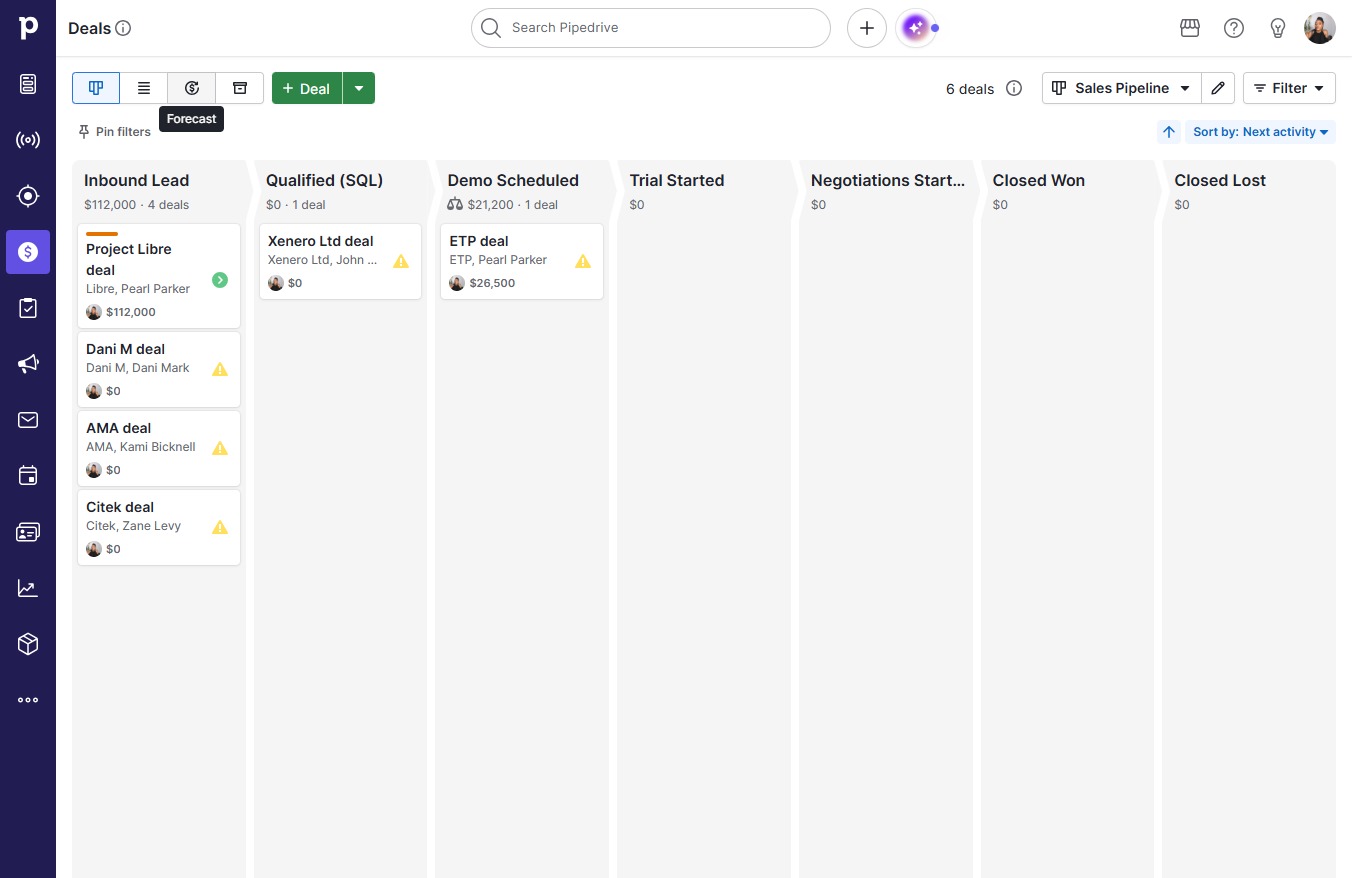Click the Search Pipedrive field
This screenshot has height=878, width=1352.
coord(651,28)
